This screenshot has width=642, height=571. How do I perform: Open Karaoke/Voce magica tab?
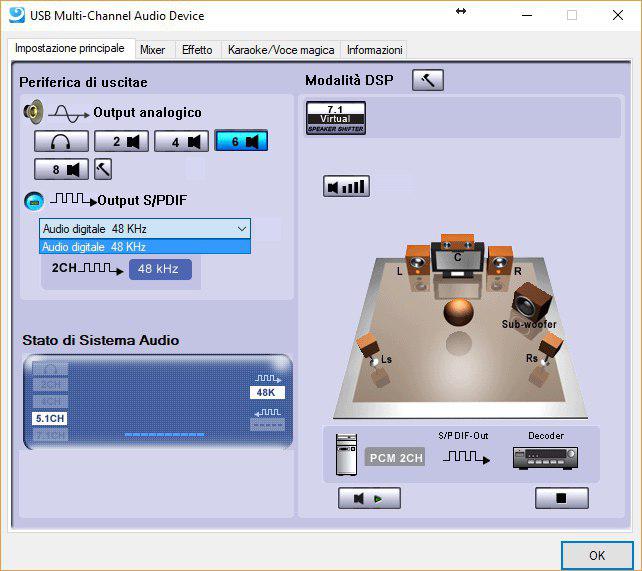coord(281,50)
